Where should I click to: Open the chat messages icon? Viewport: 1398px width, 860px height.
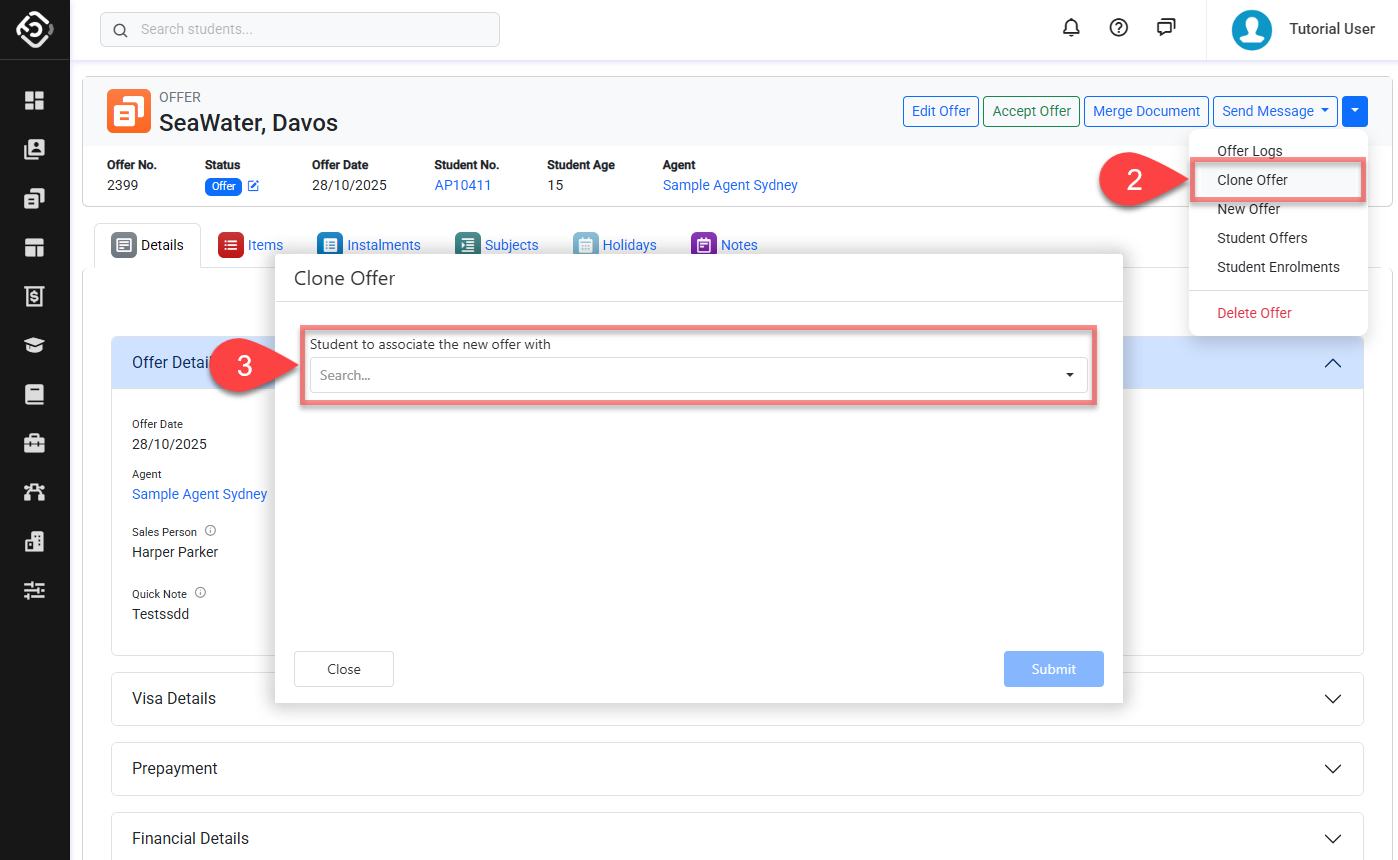(1166, 28)
